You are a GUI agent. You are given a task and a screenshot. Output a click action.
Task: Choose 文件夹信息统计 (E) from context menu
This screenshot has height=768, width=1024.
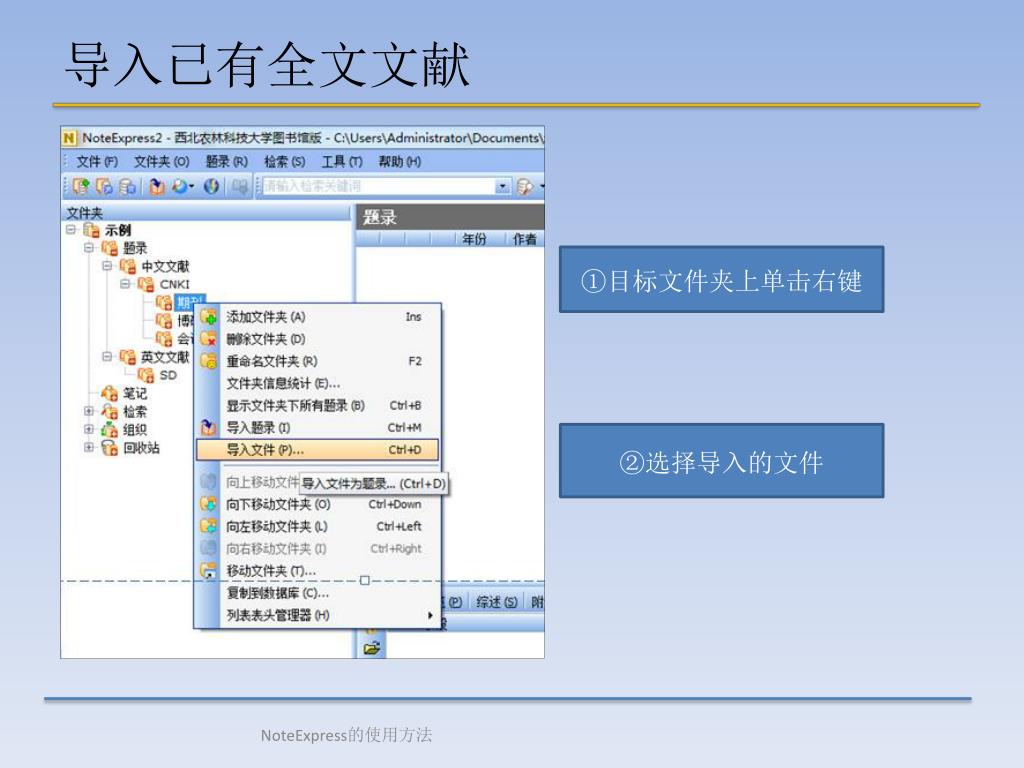point(319,383)
